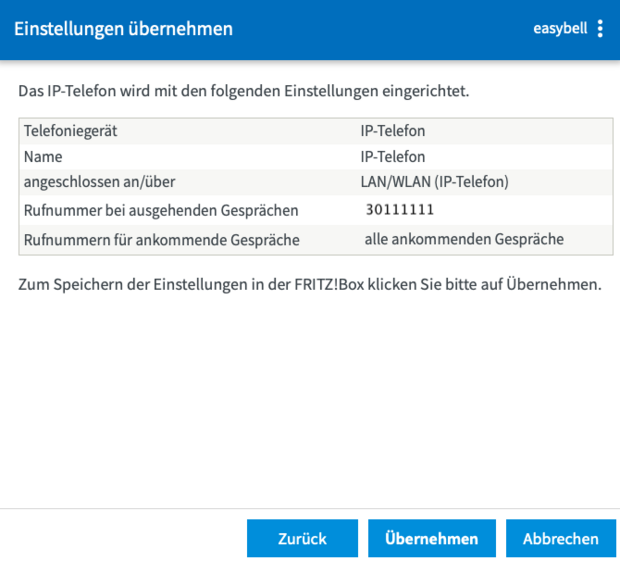This screenshot has width=620, height=561.
Task: Click the alle ankommenden Gespräche value
Action: pos(464,239)
